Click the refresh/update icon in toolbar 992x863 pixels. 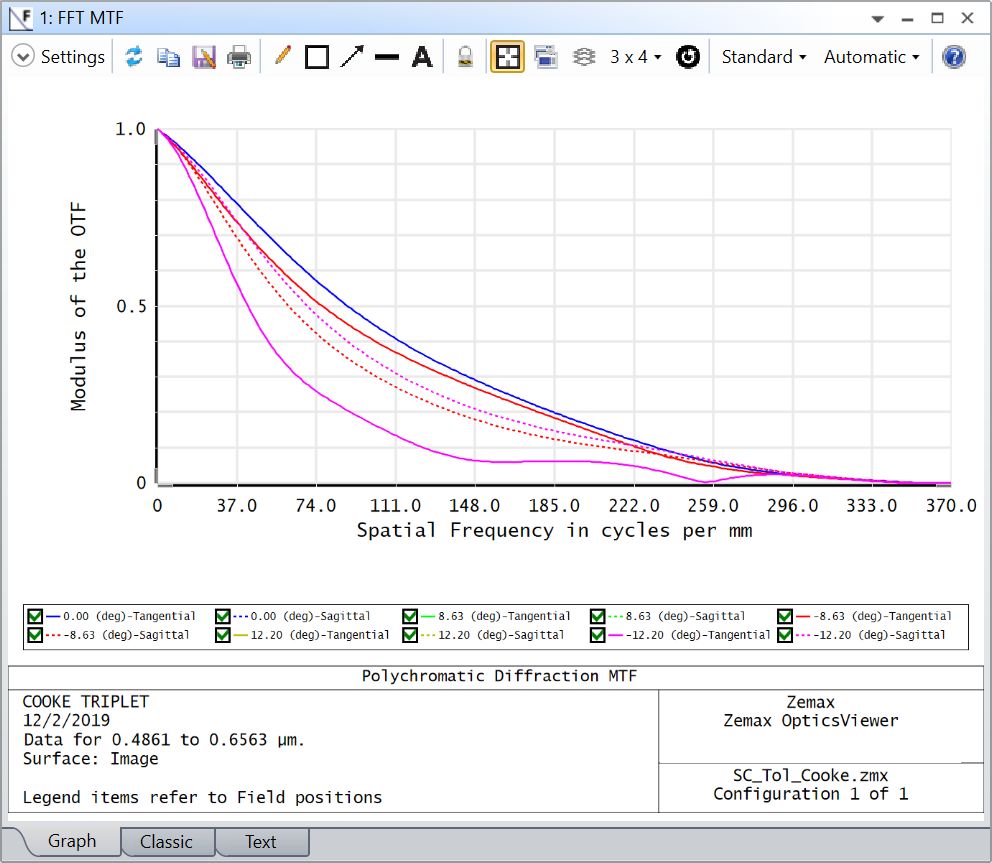pos(133,57)
